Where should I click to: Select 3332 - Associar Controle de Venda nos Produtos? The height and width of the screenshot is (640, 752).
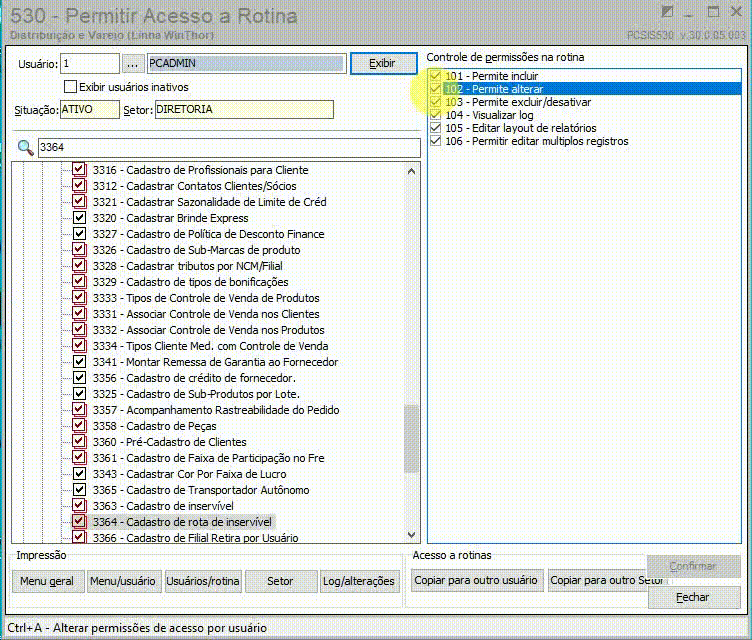[x=209, y=330]
